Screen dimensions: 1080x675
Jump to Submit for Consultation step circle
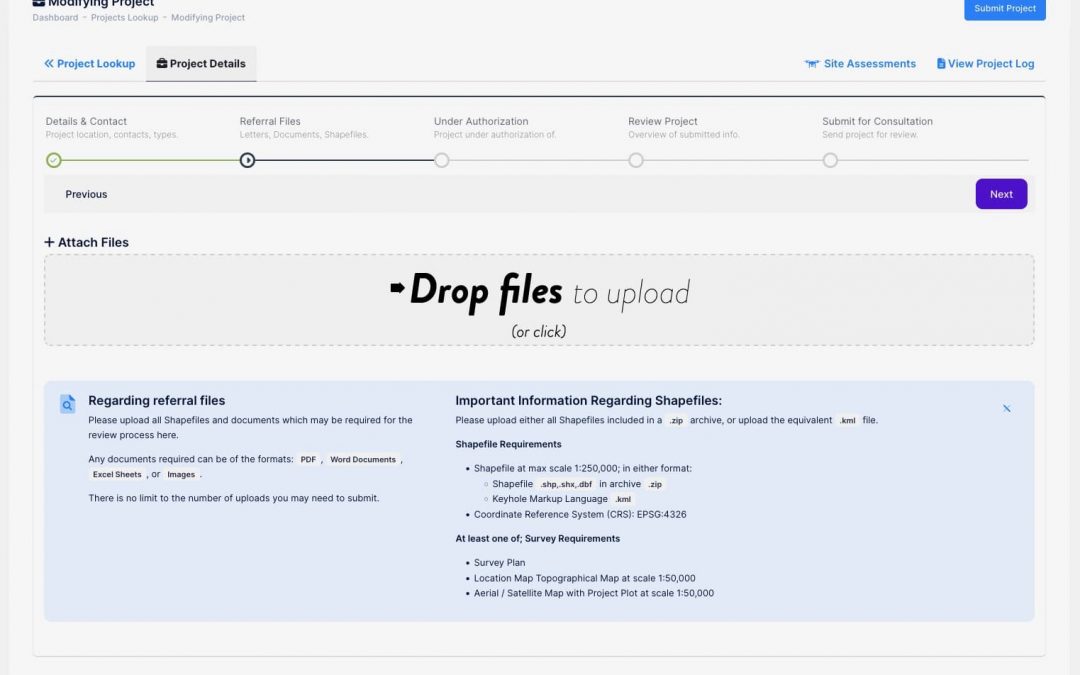coord(830,160)
